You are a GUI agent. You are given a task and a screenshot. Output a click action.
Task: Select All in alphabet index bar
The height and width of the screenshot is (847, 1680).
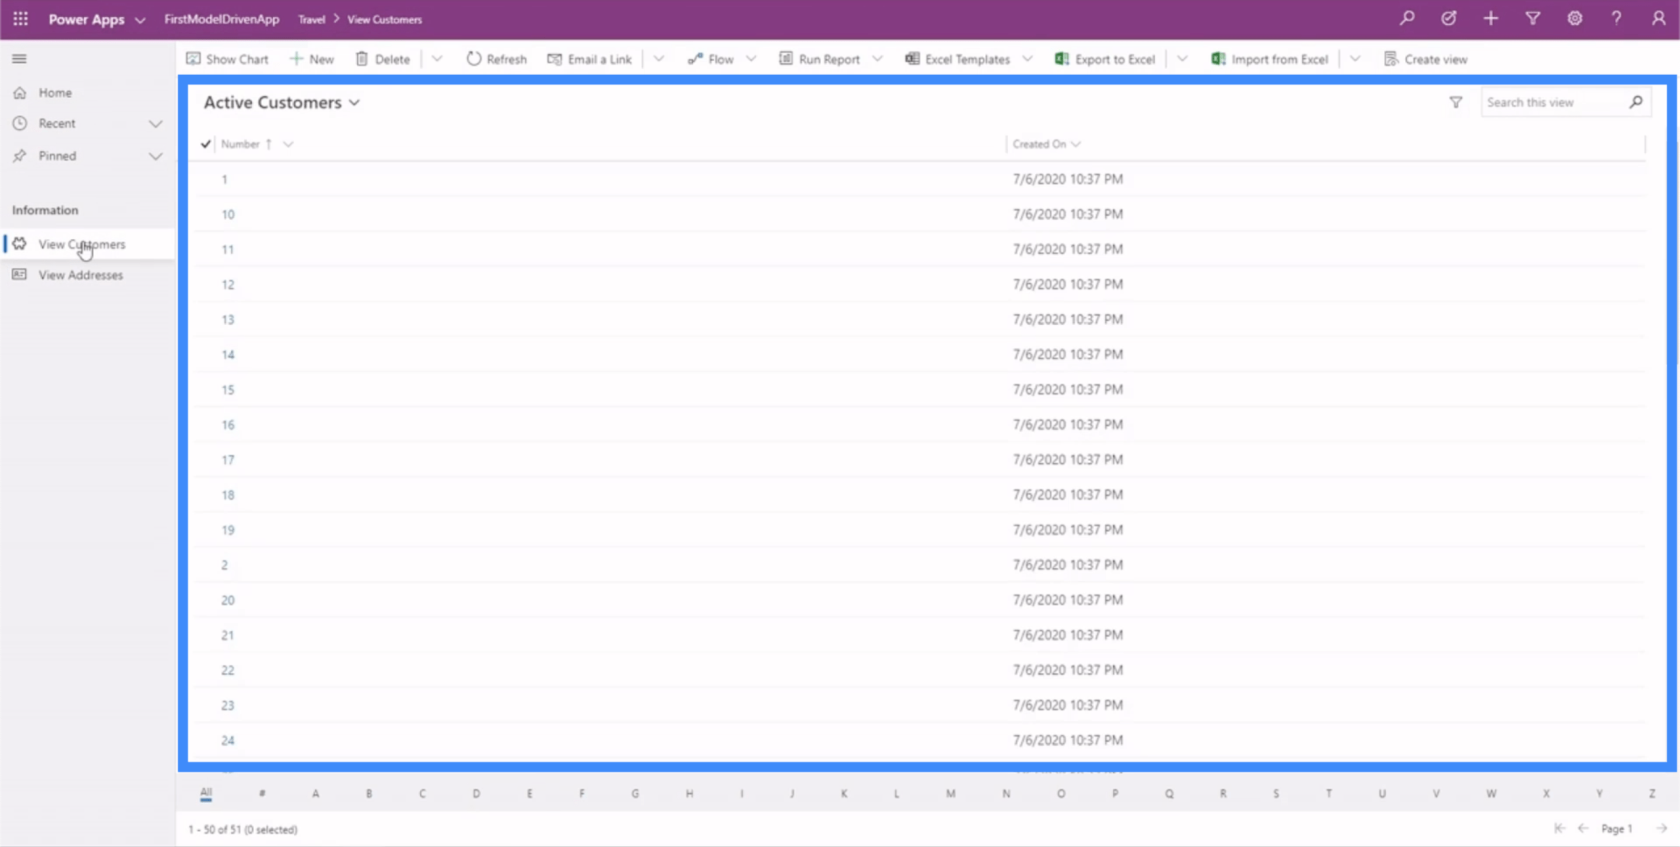pyautogui.click(x=206, y=793)
